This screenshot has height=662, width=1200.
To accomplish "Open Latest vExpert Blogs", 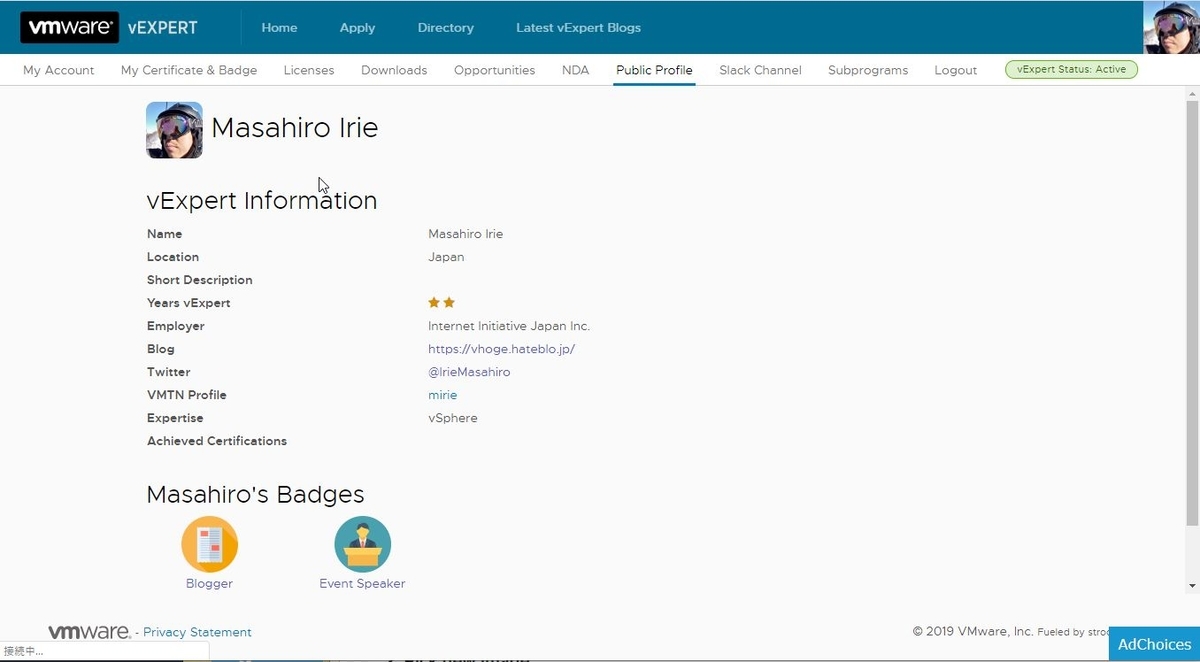I will [x=579, y=27].
